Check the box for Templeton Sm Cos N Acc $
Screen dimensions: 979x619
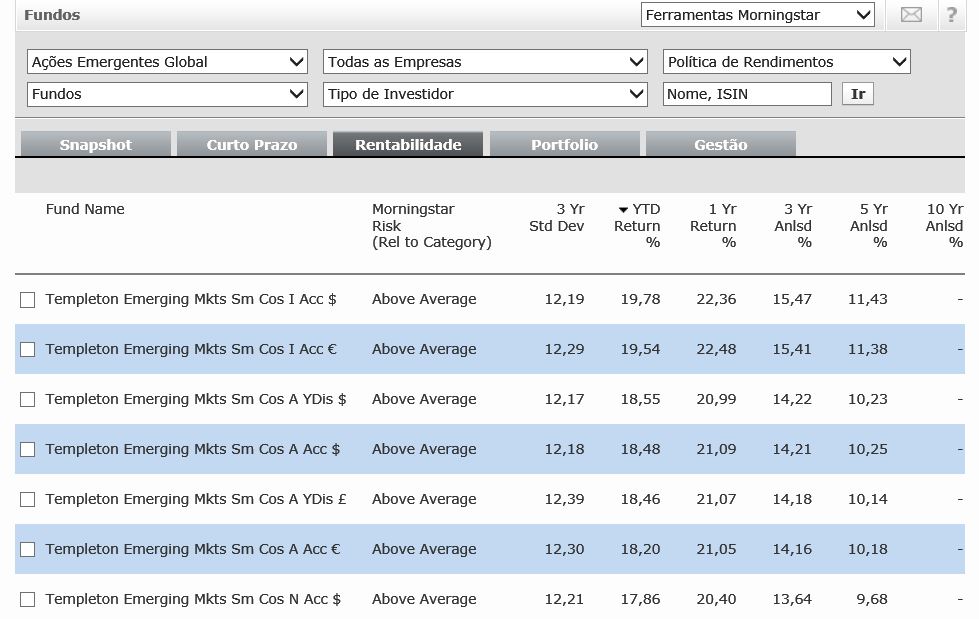(x=27, y=600)
